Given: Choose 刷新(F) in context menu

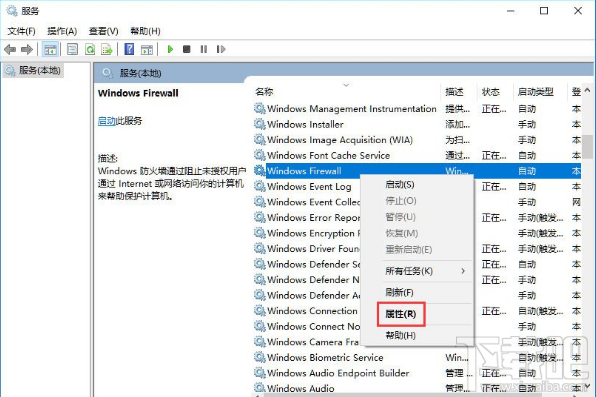Looking at the screenshot, I should tap(399, 292).
